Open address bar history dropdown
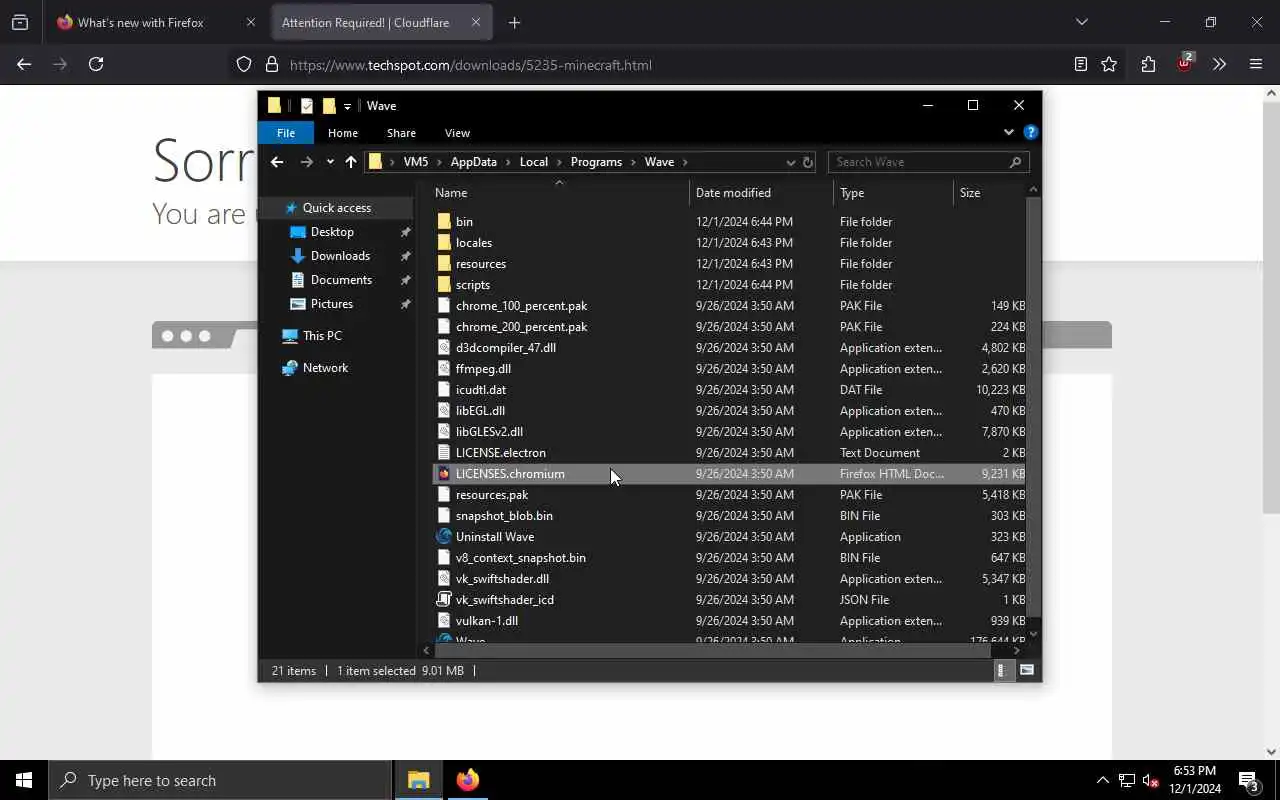1280x800 pixels. [x=790, y=162]
